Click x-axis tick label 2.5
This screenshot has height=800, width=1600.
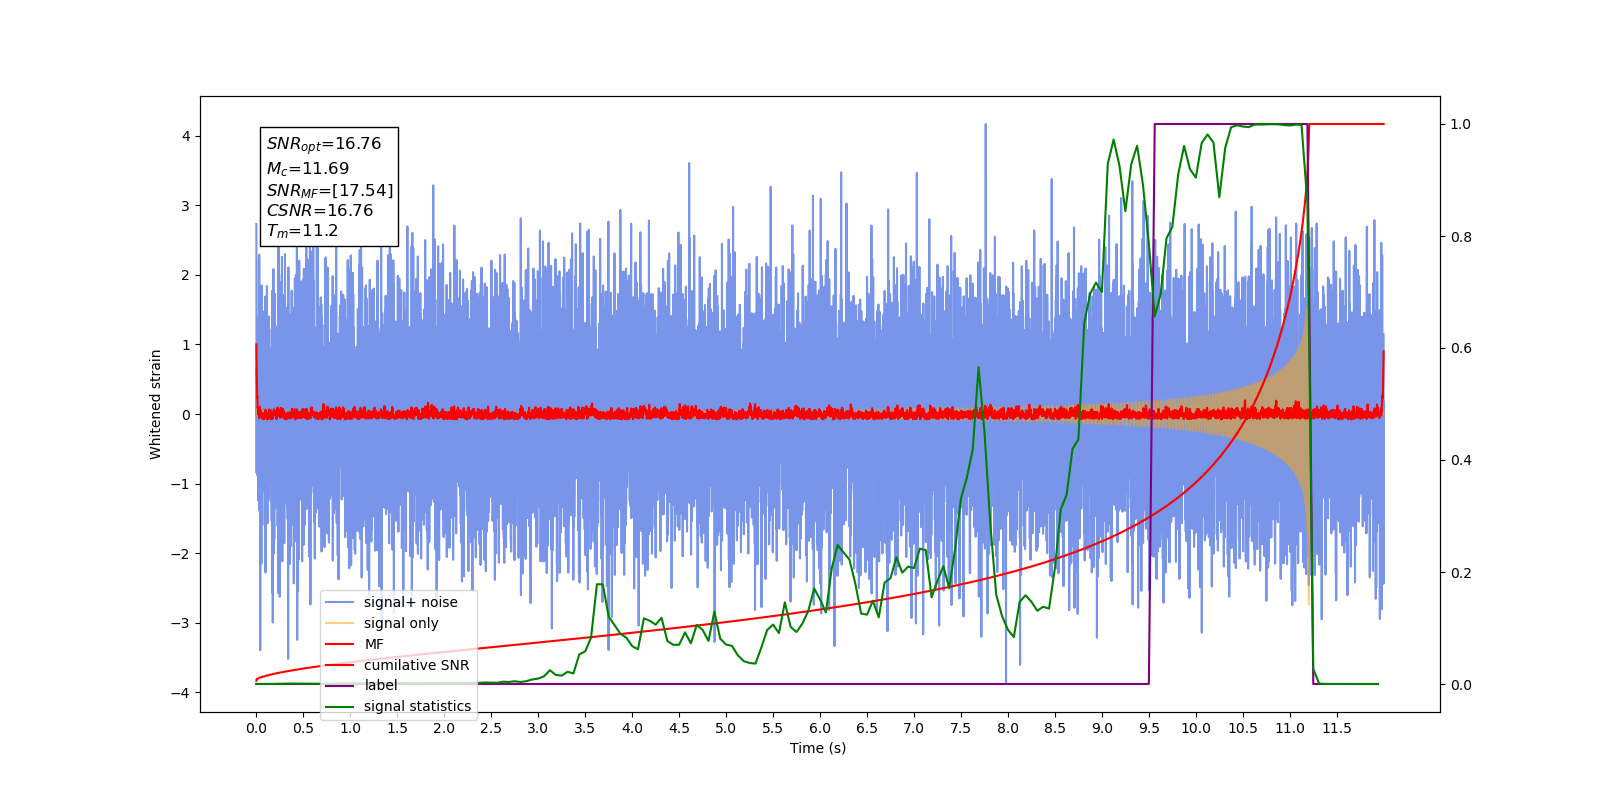point(491,728)
